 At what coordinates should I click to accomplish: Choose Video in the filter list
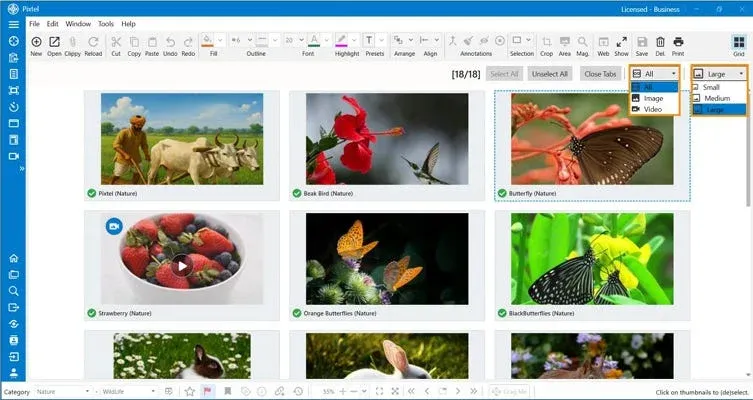coord(655,109)
